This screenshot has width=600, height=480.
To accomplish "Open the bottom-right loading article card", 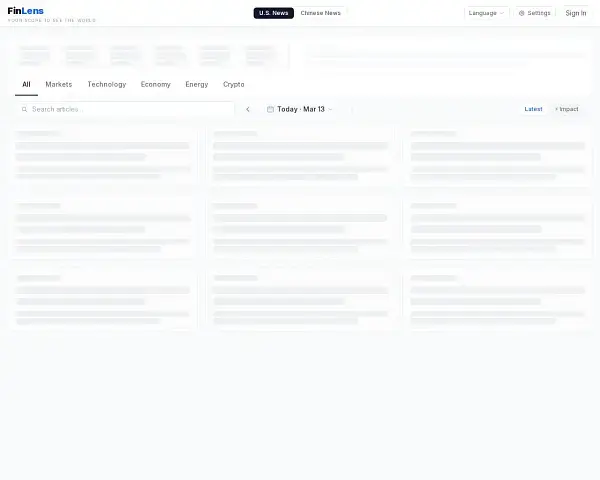I will point(497,300).
